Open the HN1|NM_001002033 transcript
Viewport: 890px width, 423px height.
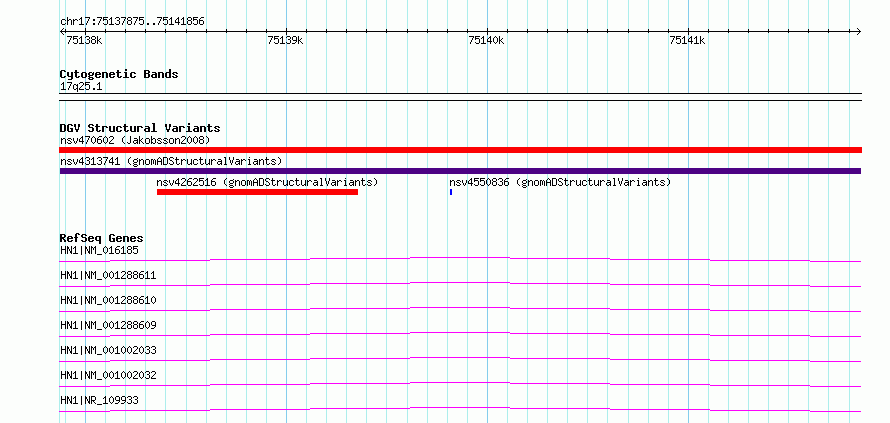(x=108, y=350)
